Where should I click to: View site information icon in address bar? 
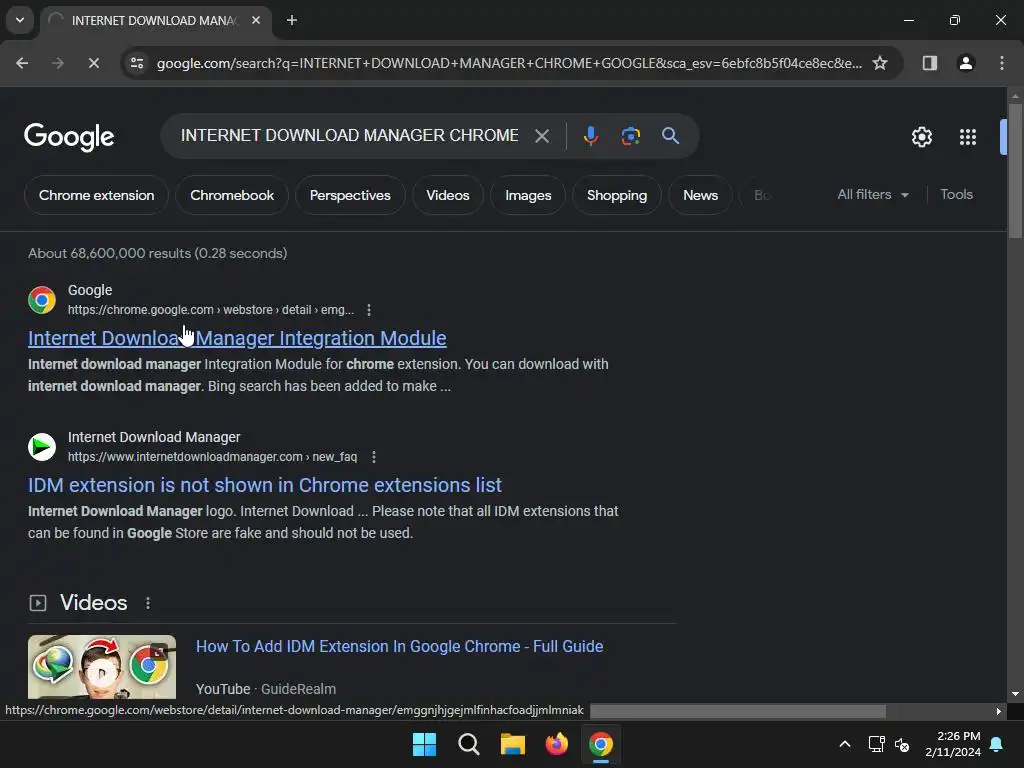point(137,63)
